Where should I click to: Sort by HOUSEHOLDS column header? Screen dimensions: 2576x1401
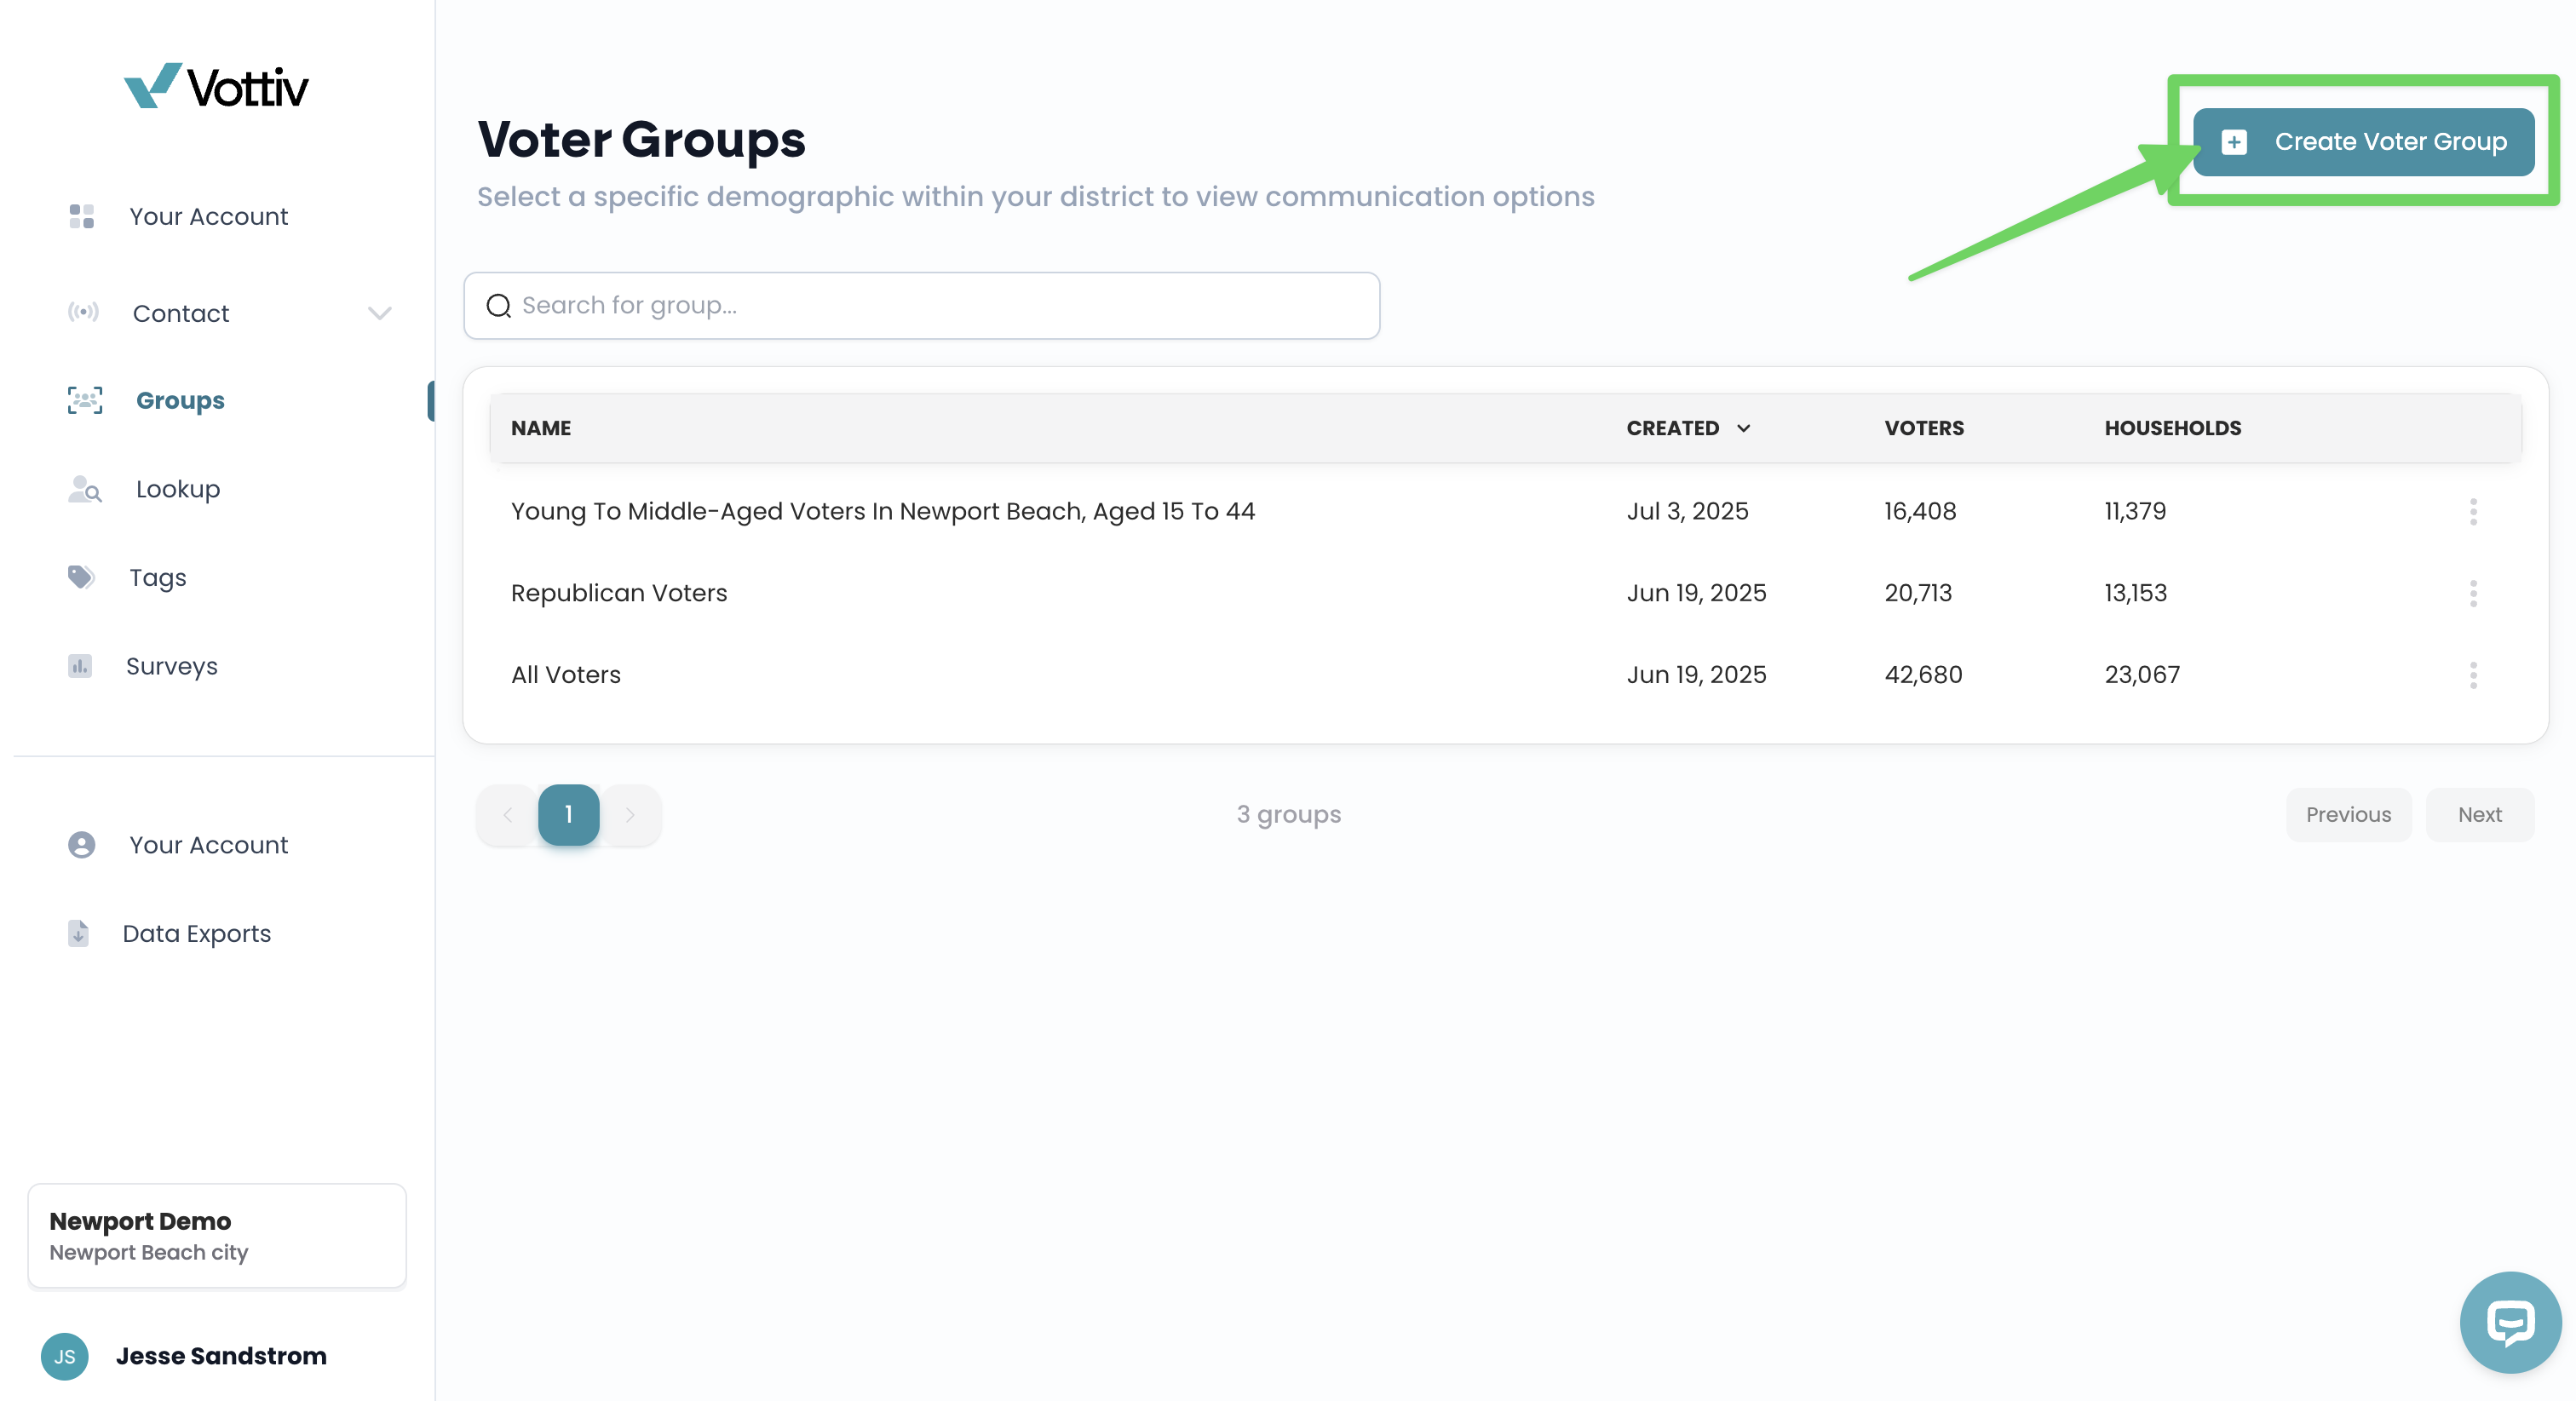[2172, 428]
